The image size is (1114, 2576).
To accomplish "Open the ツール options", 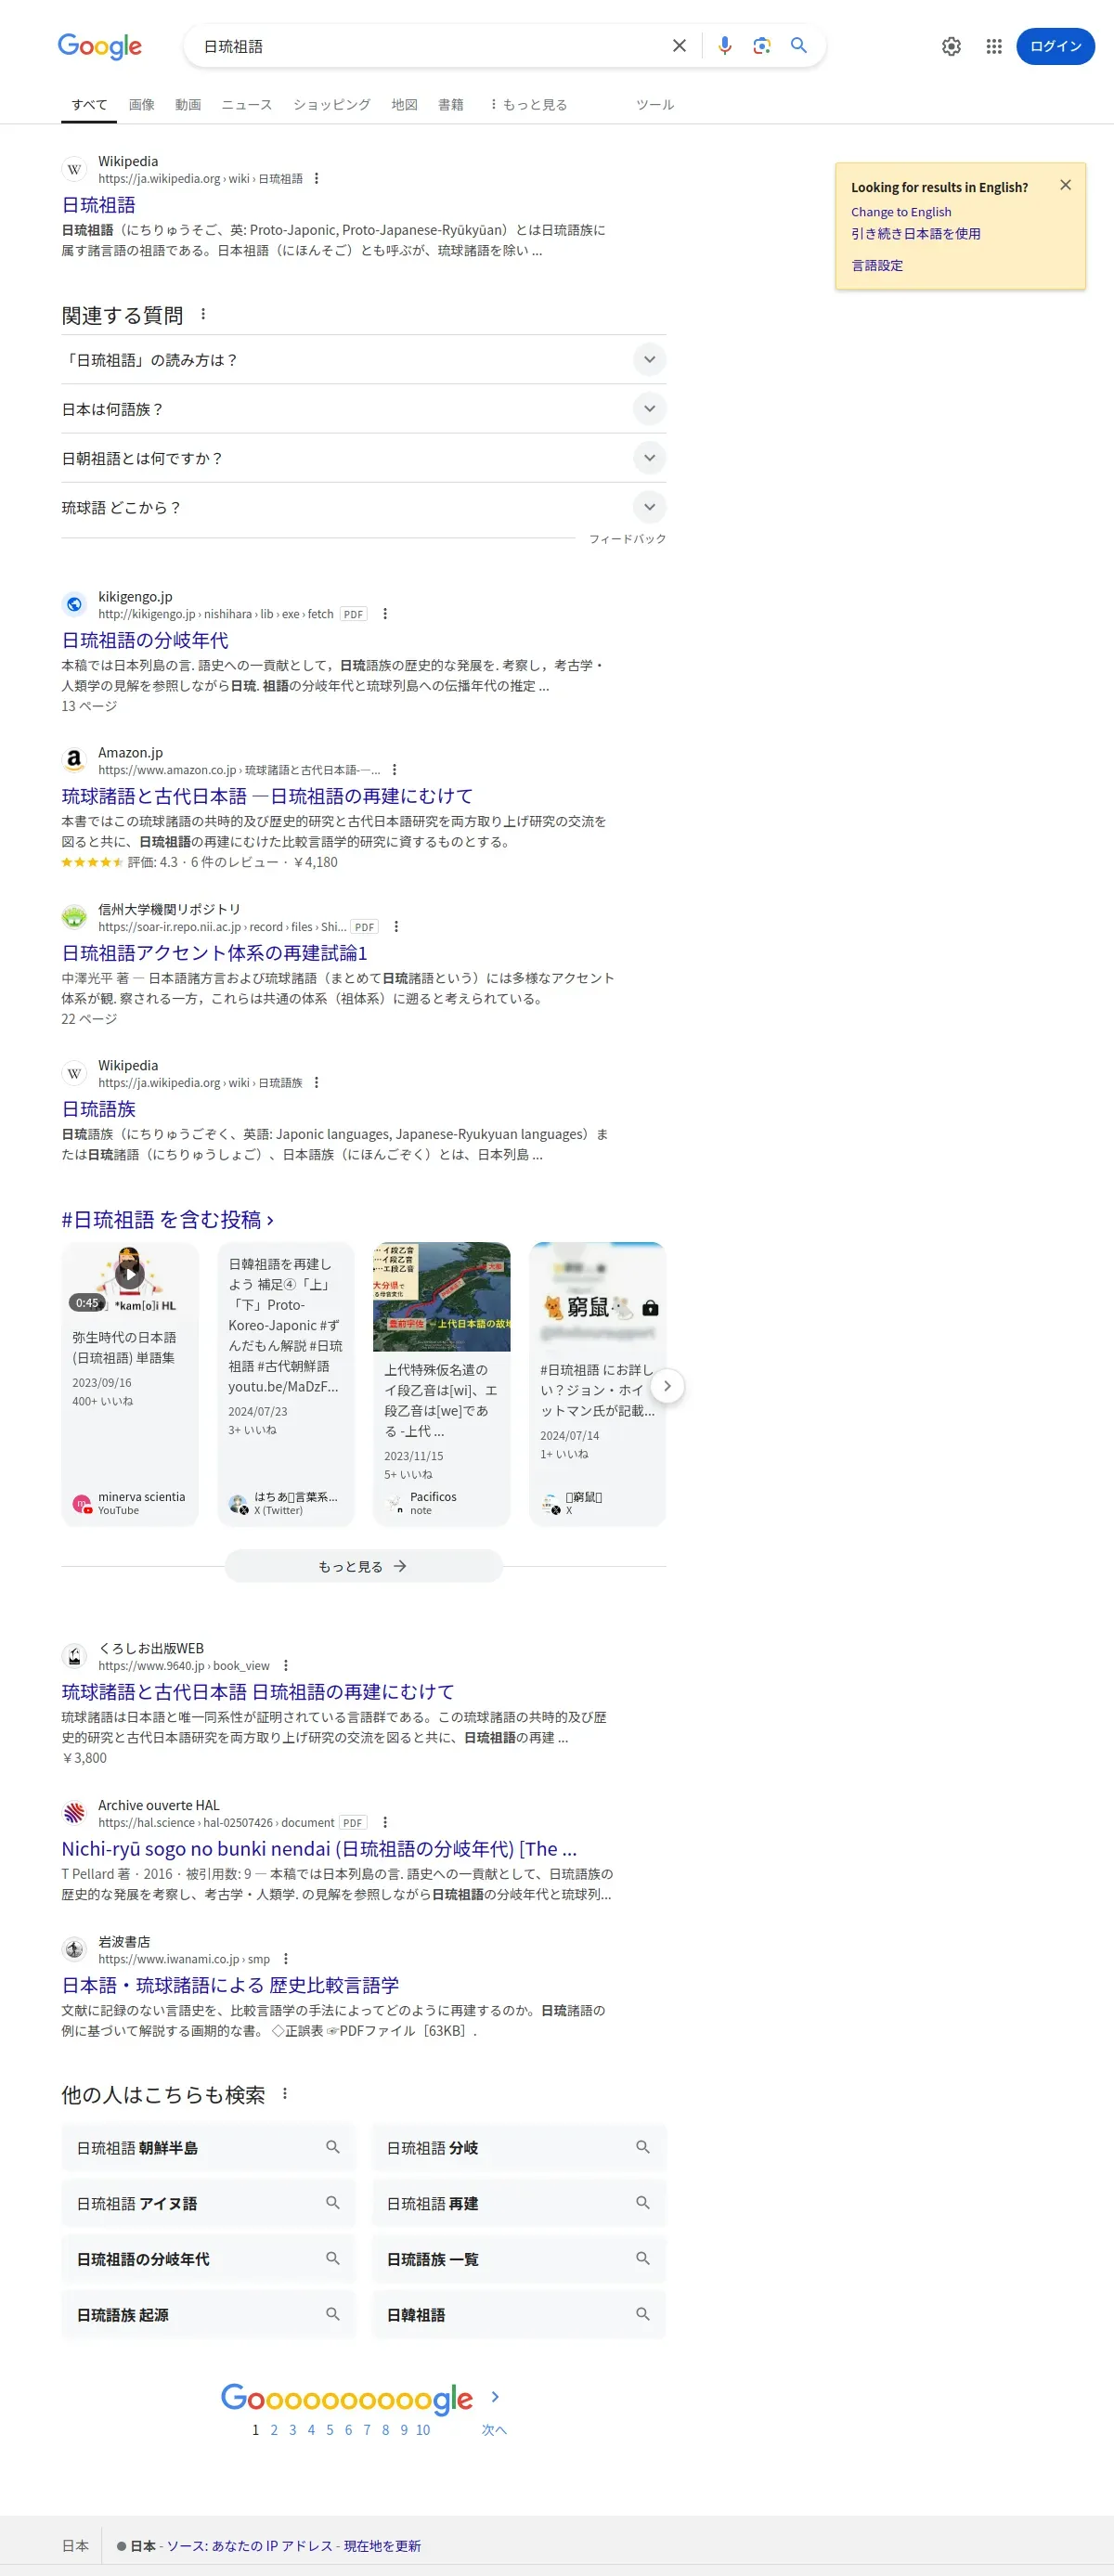I will click(655, 104).
